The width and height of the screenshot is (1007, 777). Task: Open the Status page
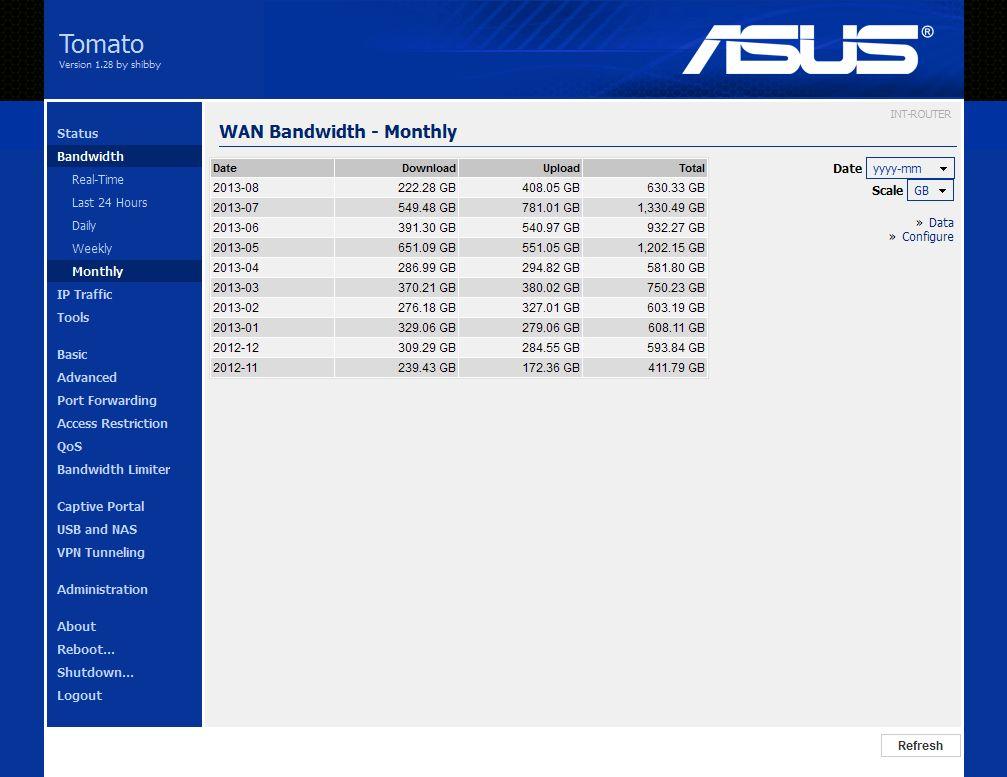(x=77, y=134)
